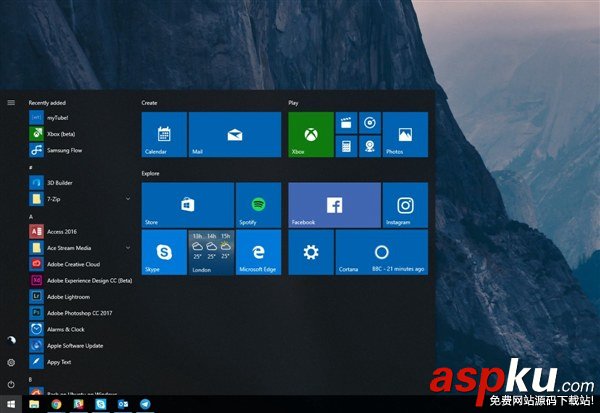
Task: Select the 'Explore' tile group title
Action: 150,173
